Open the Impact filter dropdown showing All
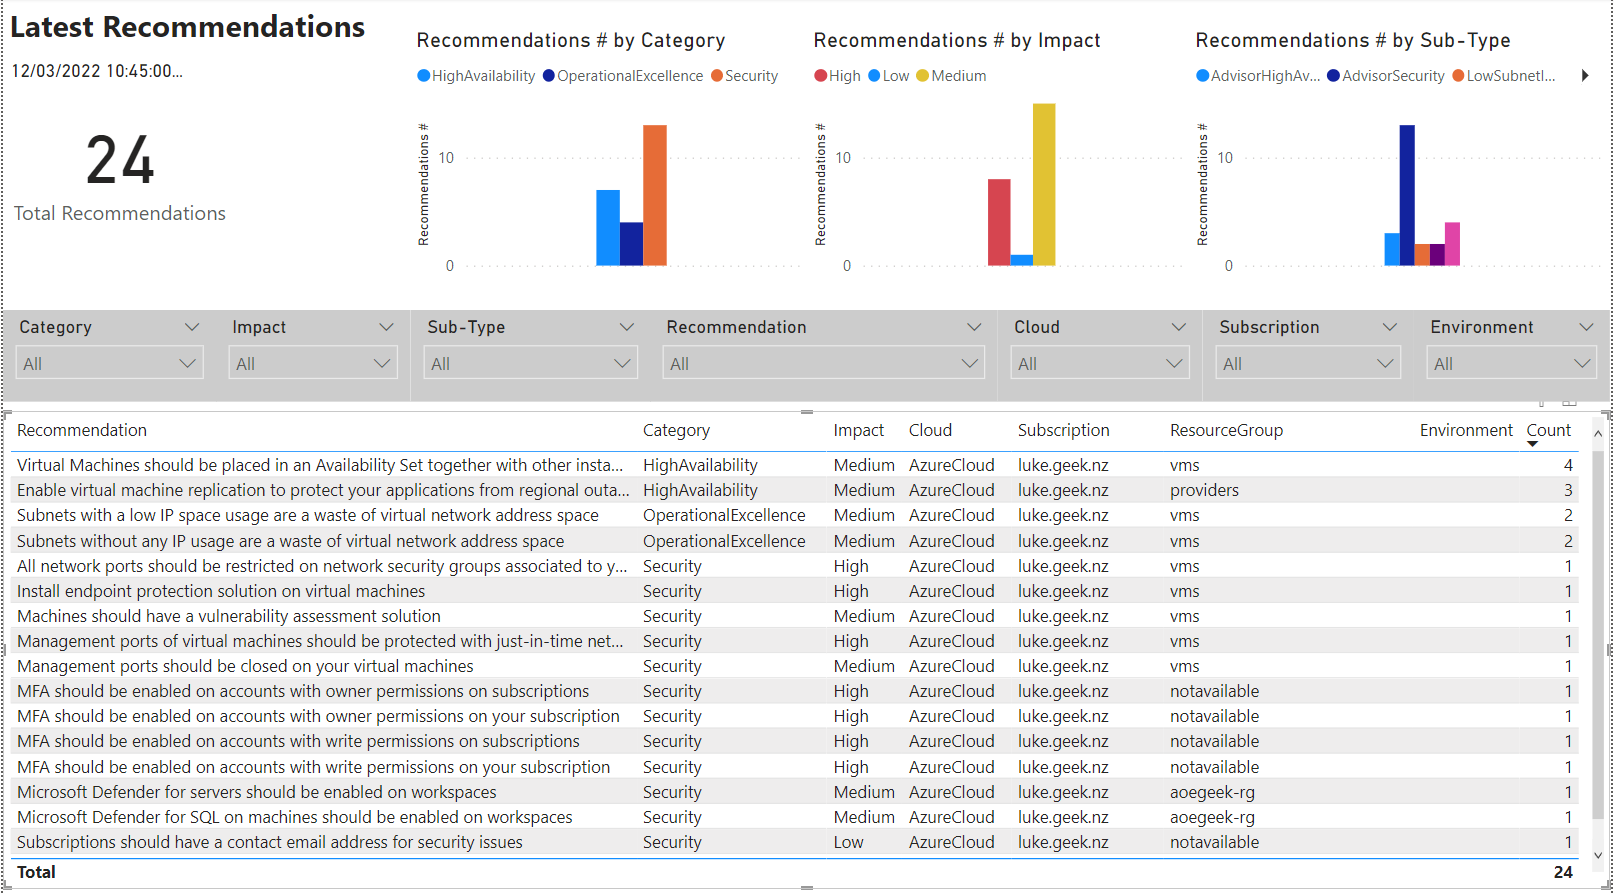The height and width of the screenshot is (893, 1614). (313, 363)
